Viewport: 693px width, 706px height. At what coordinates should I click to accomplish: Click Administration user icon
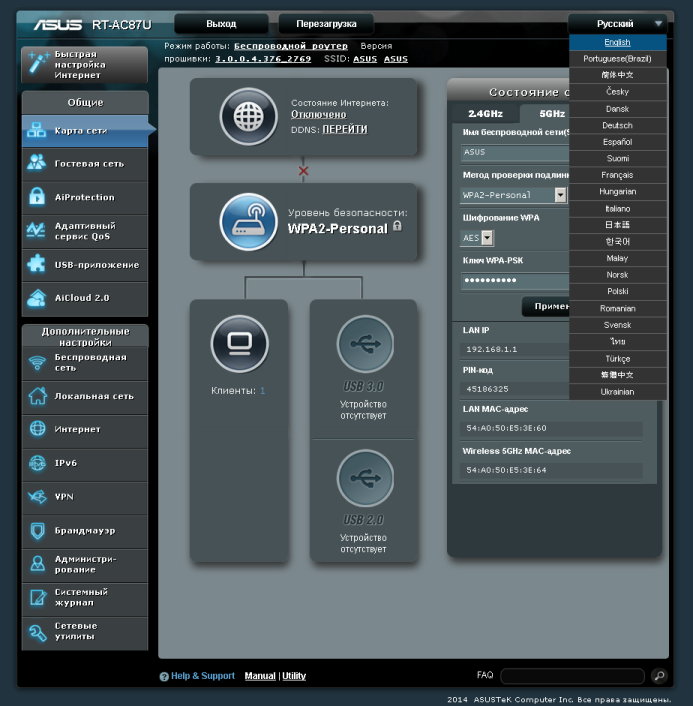click(37, 564)
